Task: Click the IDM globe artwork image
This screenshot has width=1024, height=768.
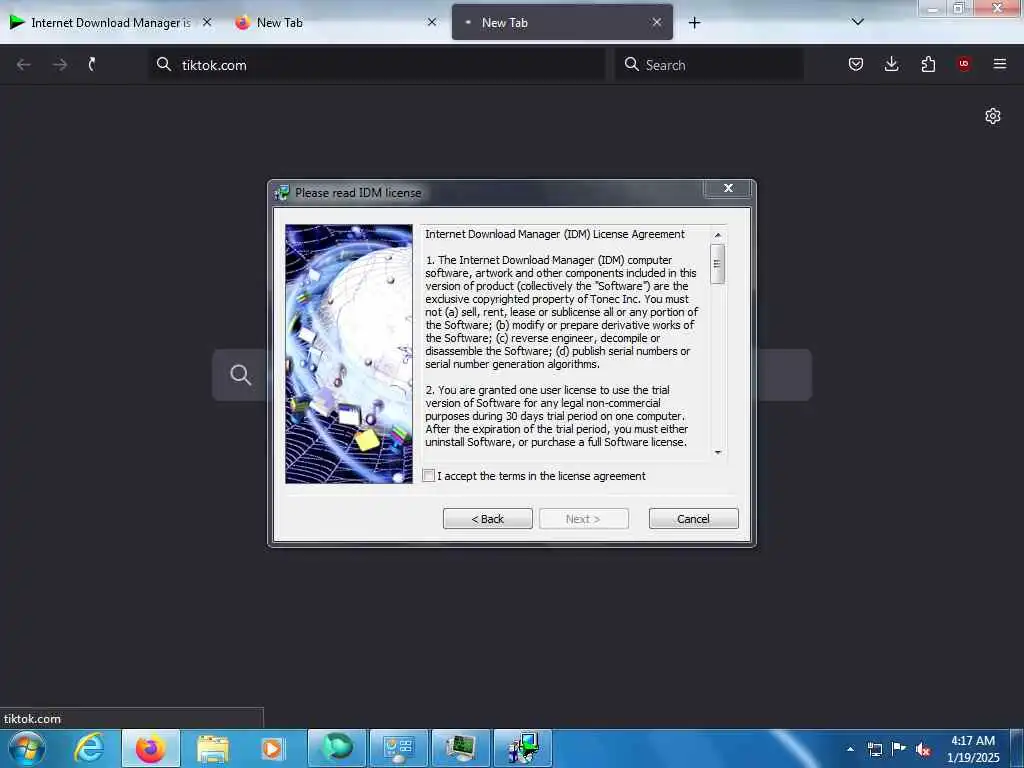Action: pos(349,354)
